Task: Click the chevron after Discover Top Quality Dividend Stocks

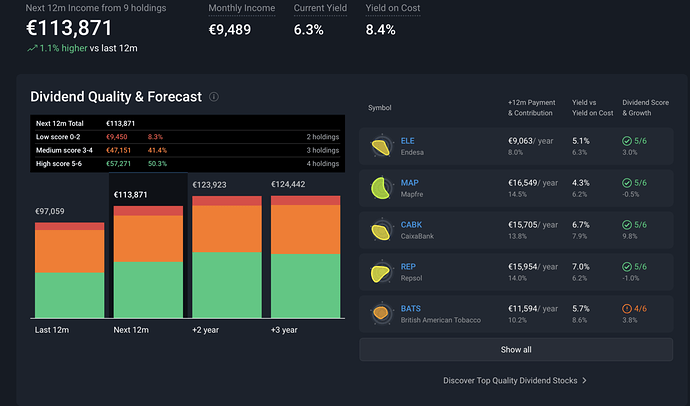Action: point(584,380)
